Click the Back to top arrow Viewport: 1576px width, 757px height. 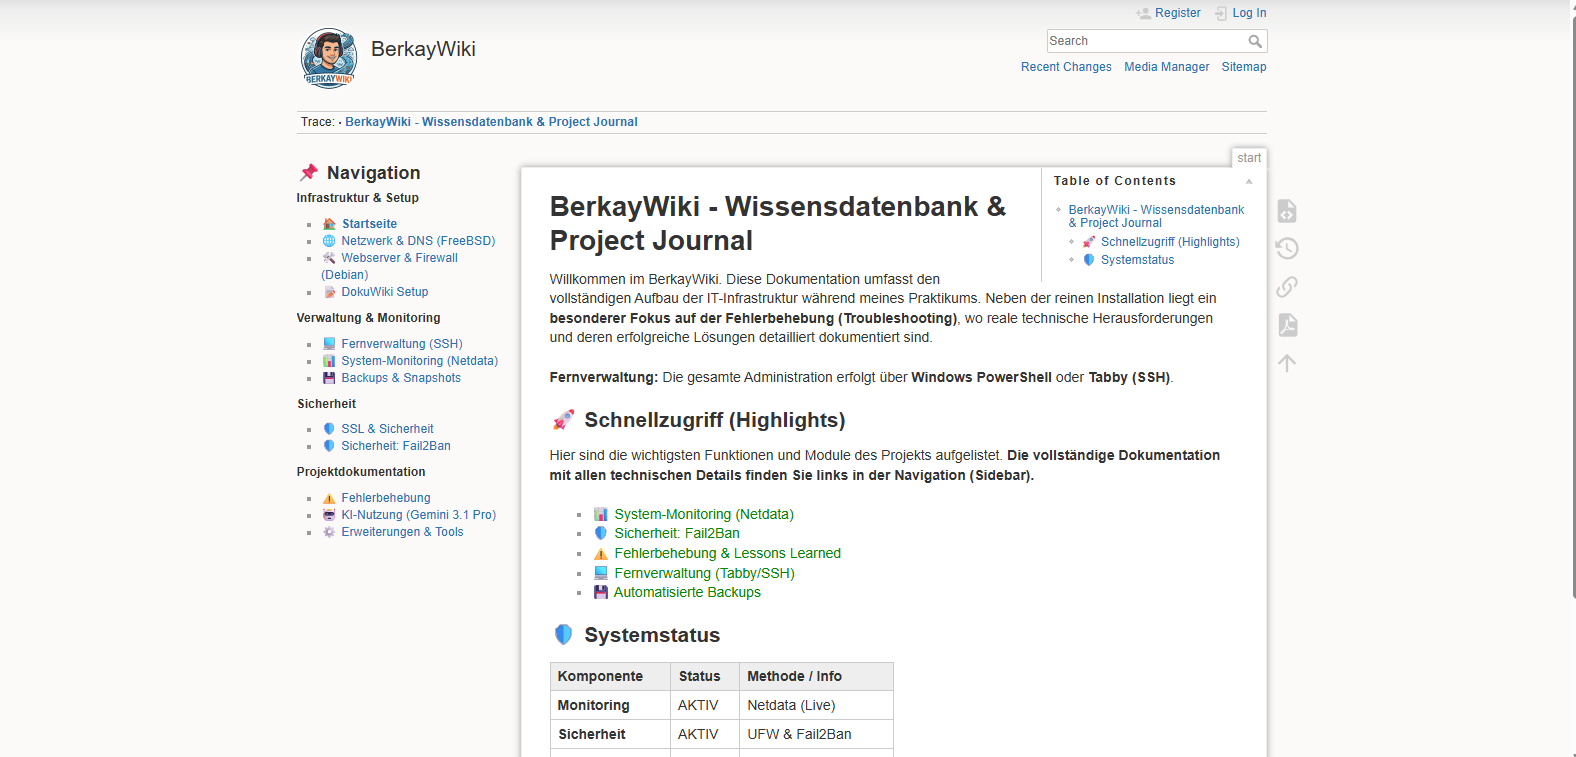click(1287, 363)
